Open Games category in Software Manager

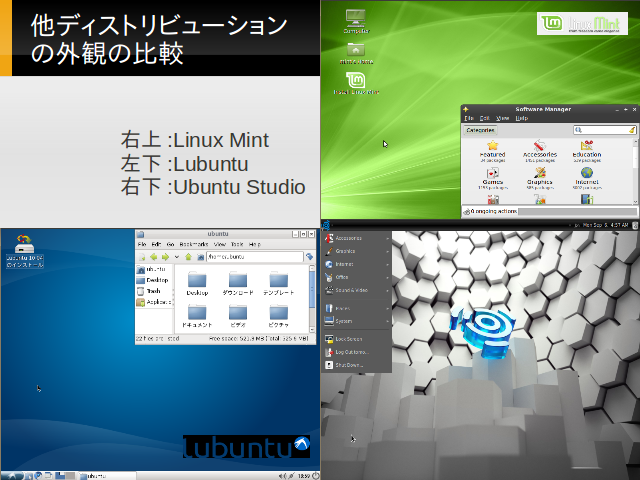click(x=493, y=178)
